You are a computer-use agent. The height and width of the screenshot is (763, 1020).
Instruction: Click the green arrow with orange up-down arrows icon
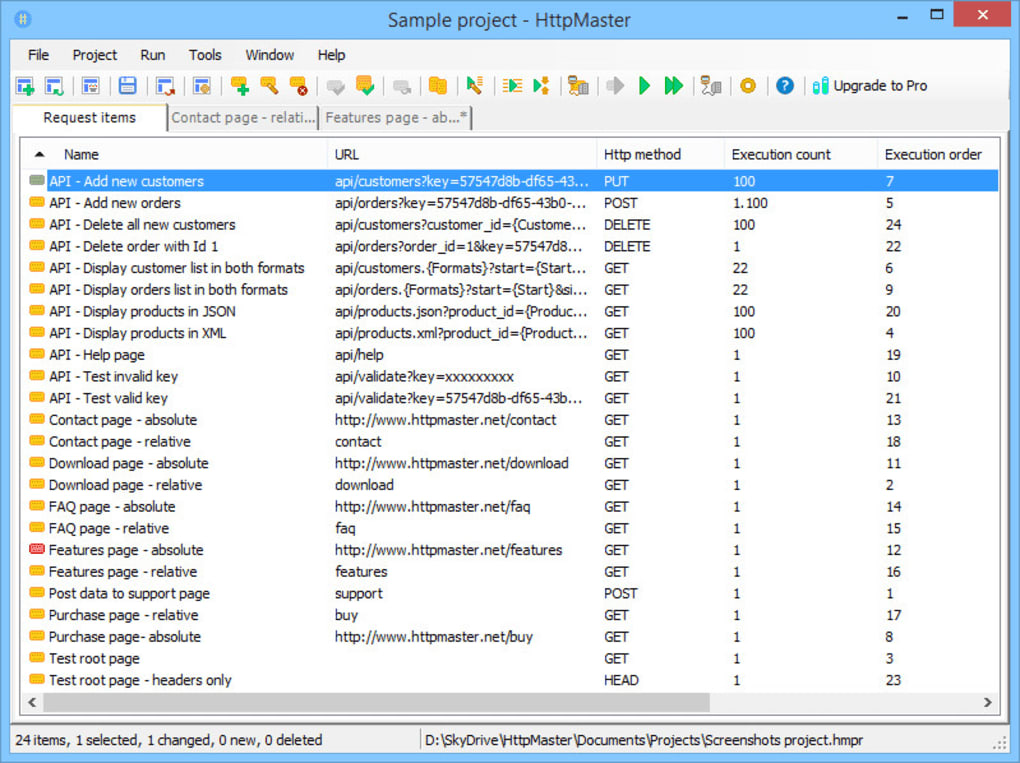coord(541,86)
